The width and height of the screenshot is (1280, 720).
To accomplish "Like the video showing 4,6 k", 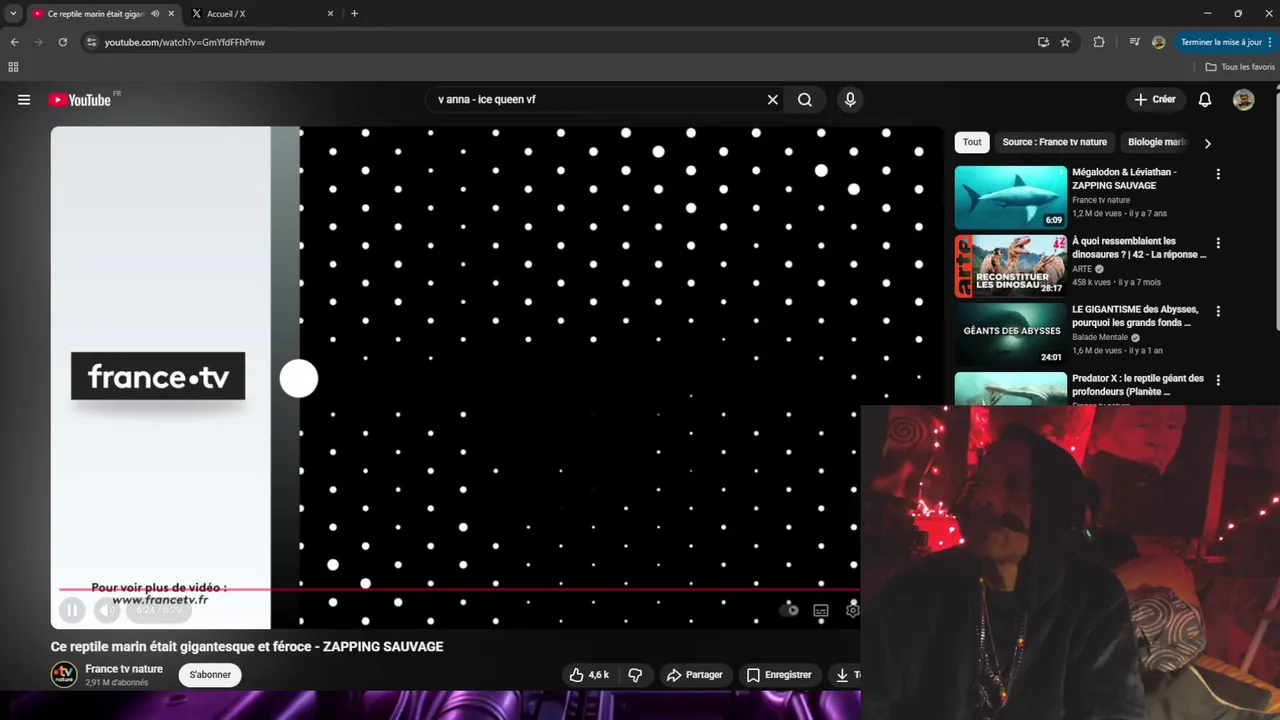I will [588, 675].
